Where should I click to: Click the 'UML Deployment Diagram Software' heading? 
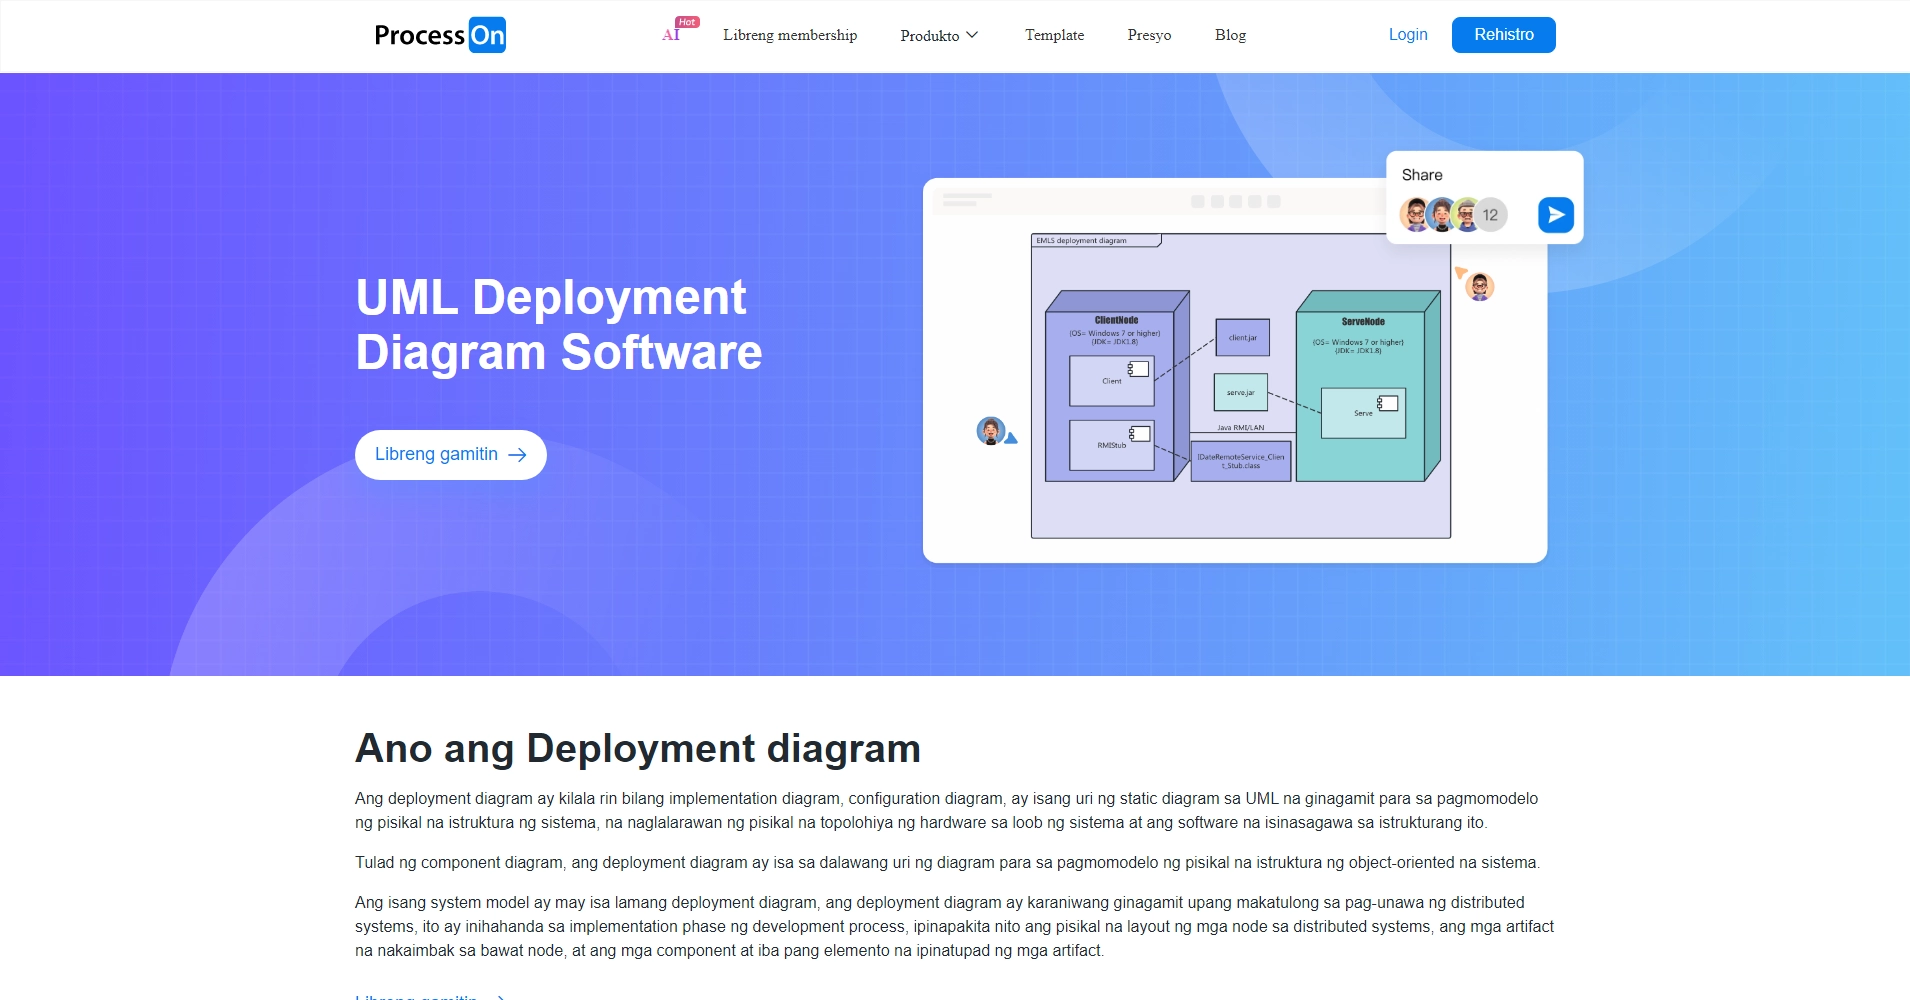pyautogui.click(x=559, y=325)
